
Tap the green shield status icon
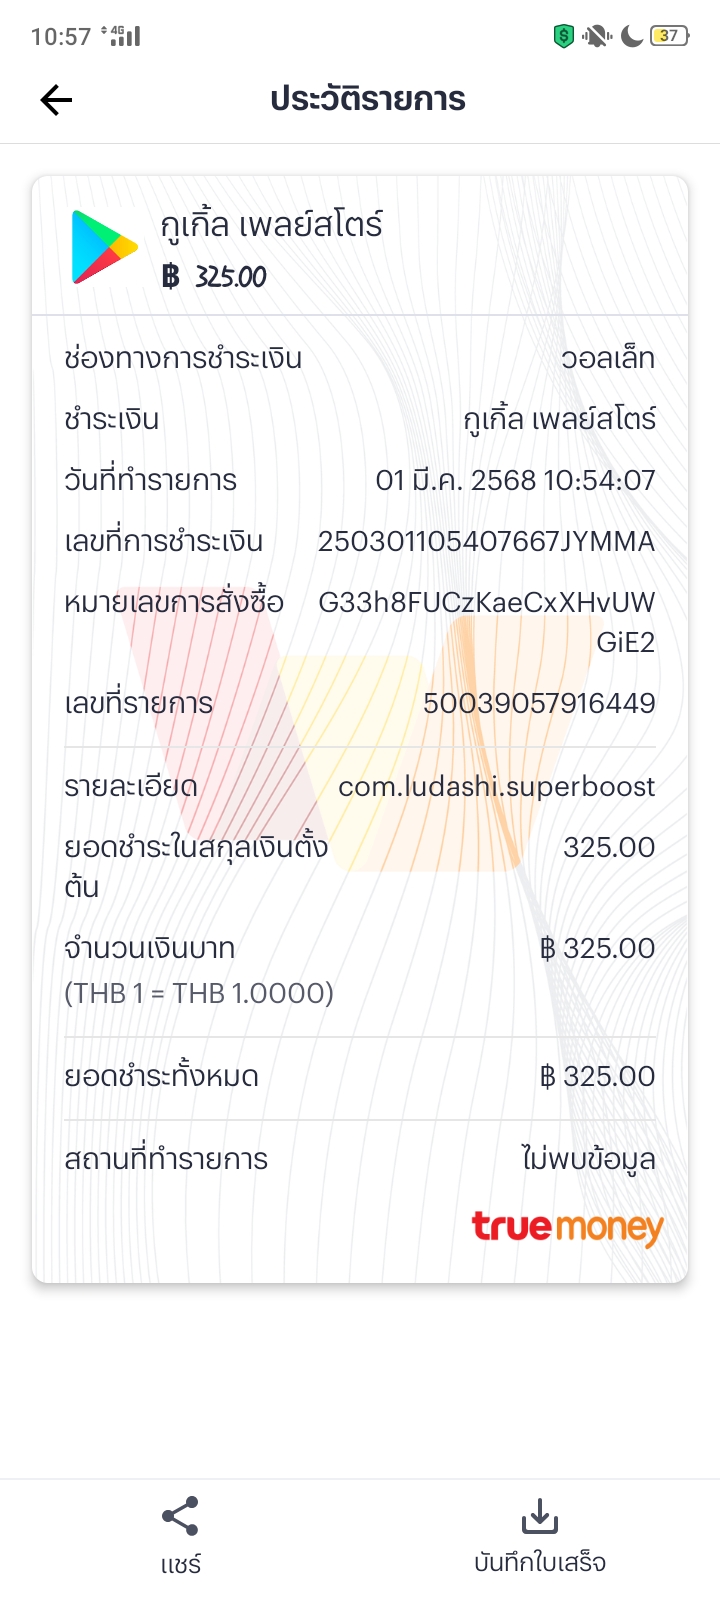pos(564,37)
